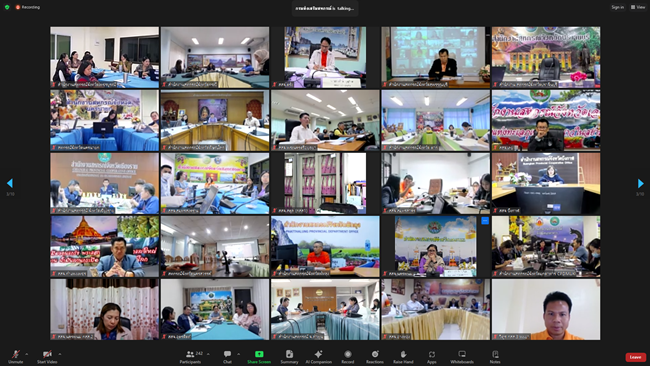
Task: Open Whiteboards
Action: pos(462,356)
